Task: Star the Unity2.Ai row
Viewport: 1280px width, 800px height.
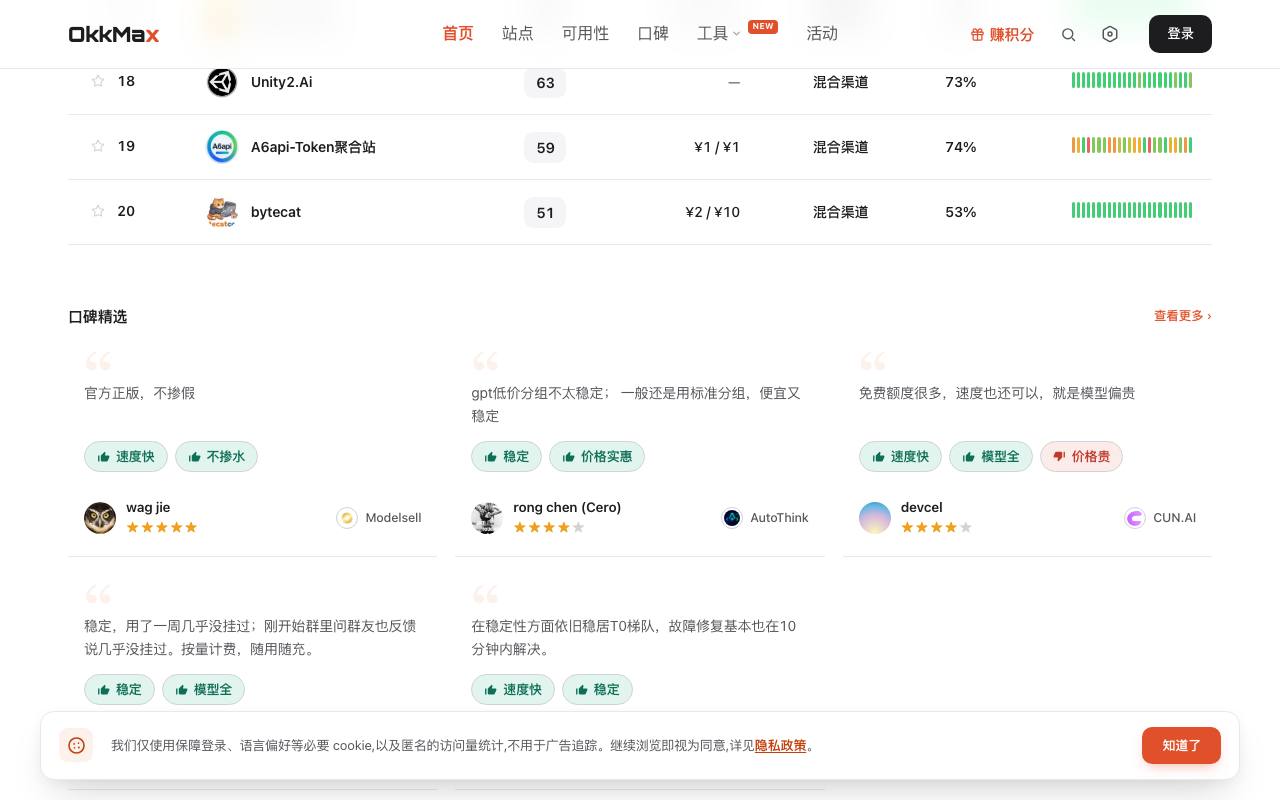Action: tap(98, 81)
